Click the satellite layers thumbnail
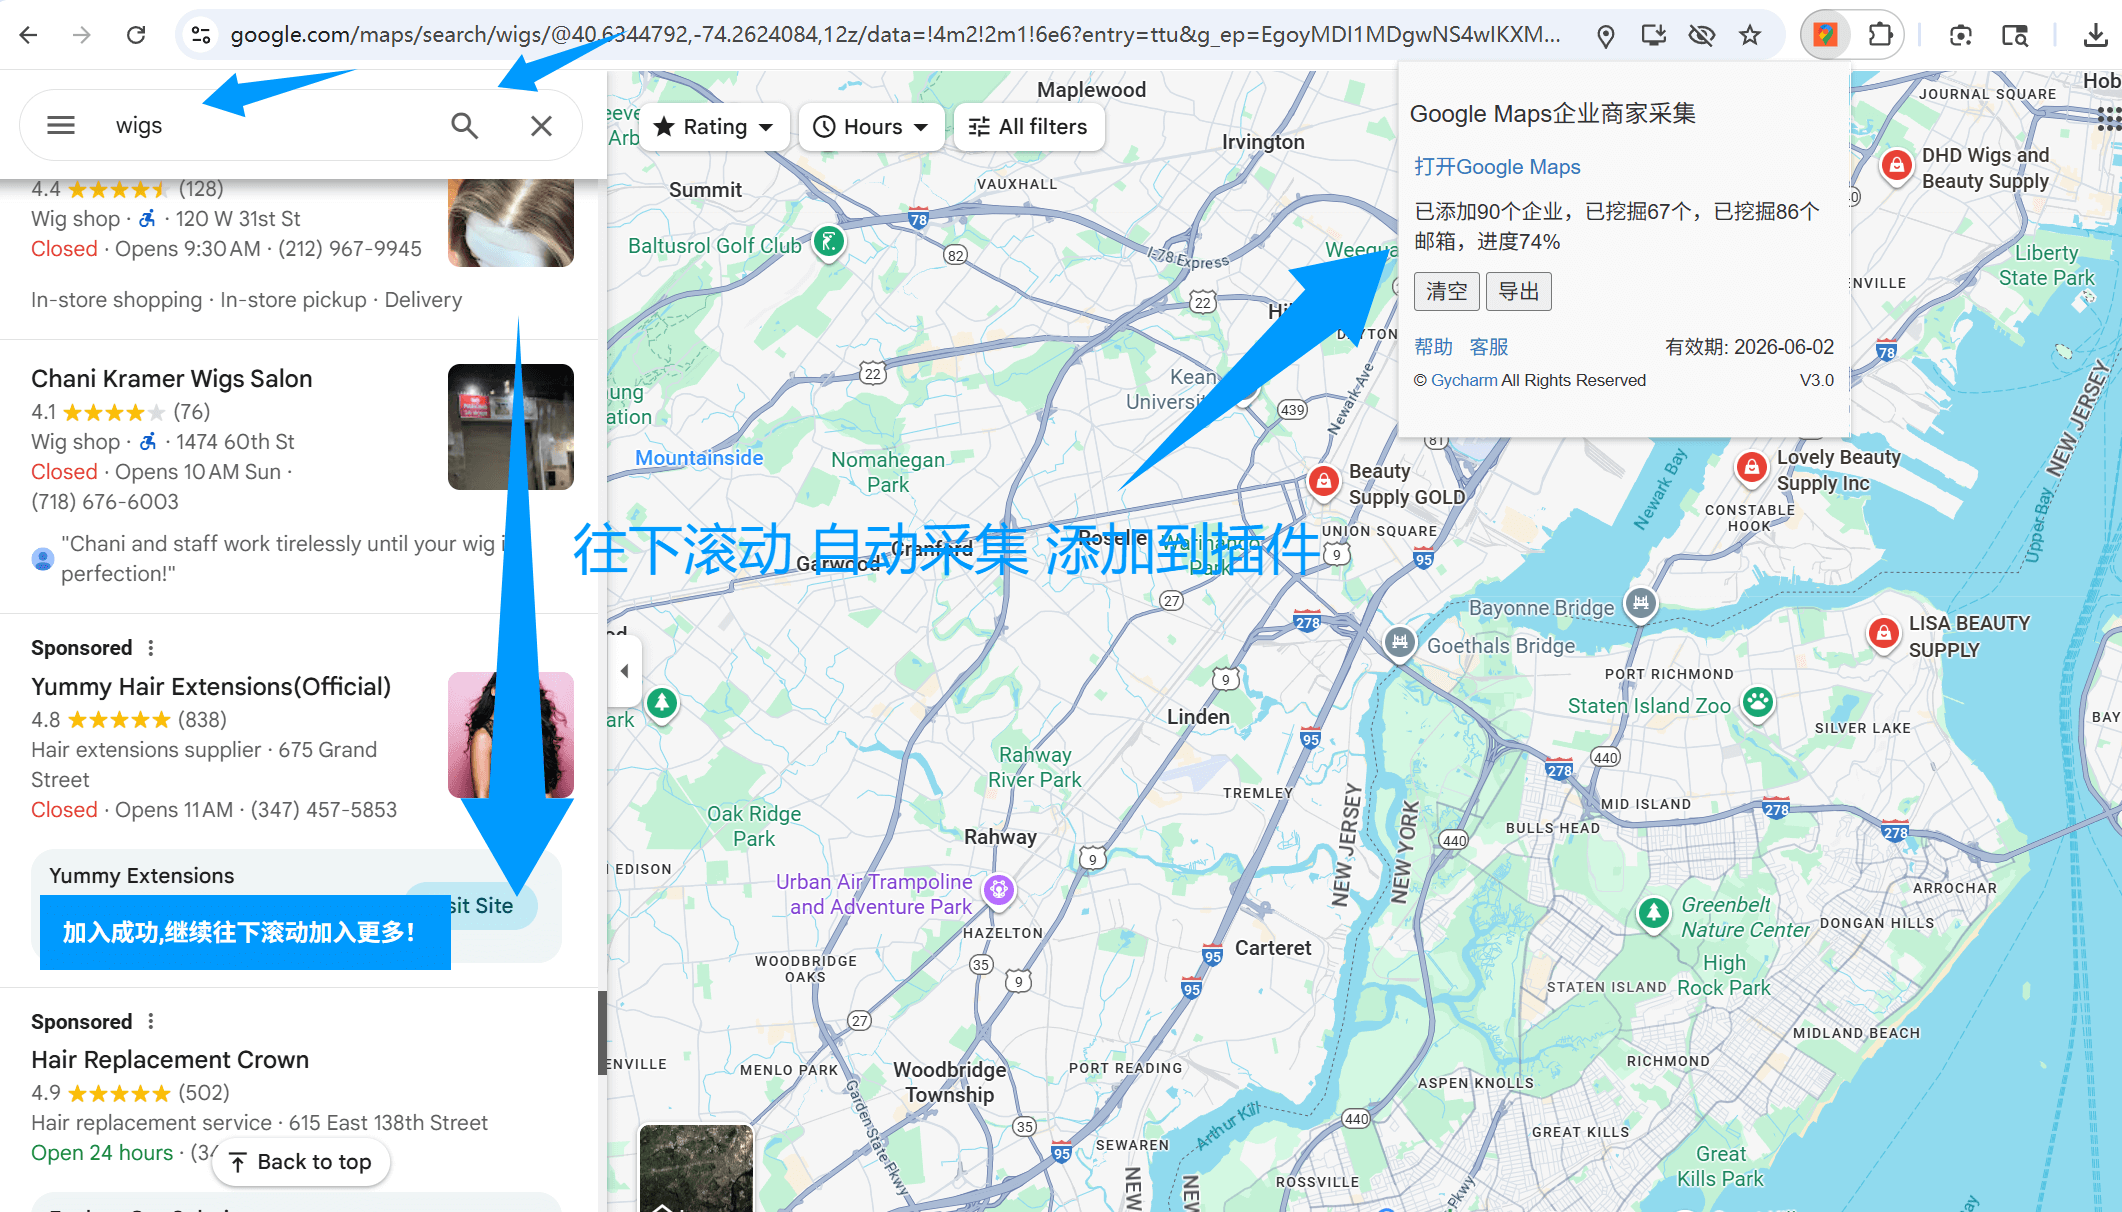Image resolution: width=2122 pixels, height=1212 pixels. click(x=696, y=1168)
